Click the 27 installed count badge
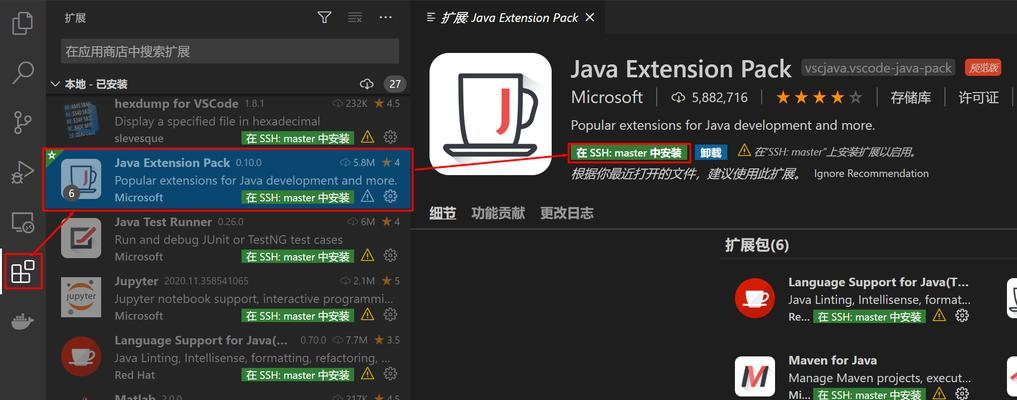 394,84
